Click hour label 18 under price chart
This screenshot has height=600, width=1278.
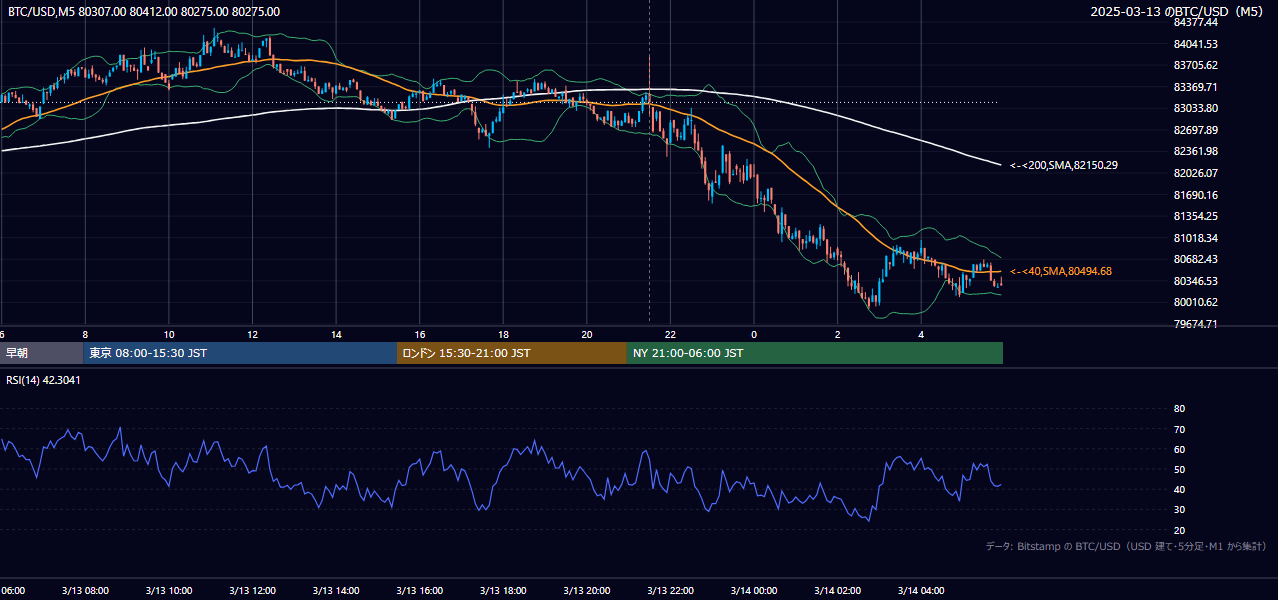pos(503,334)
